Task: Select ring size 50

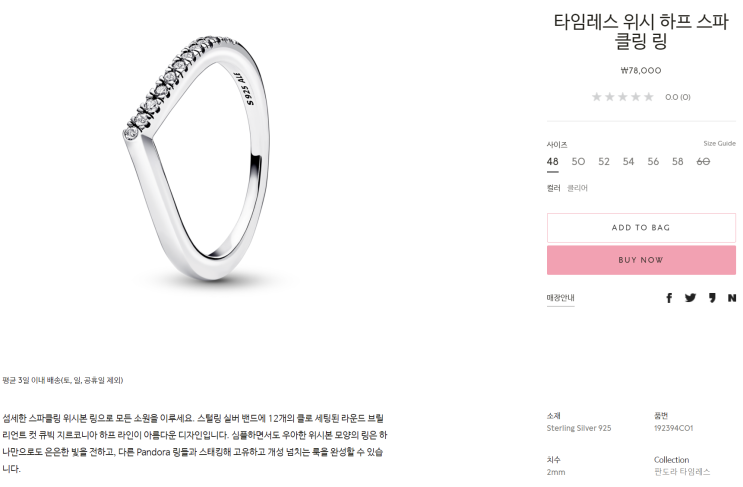Action: click(578, 162)
